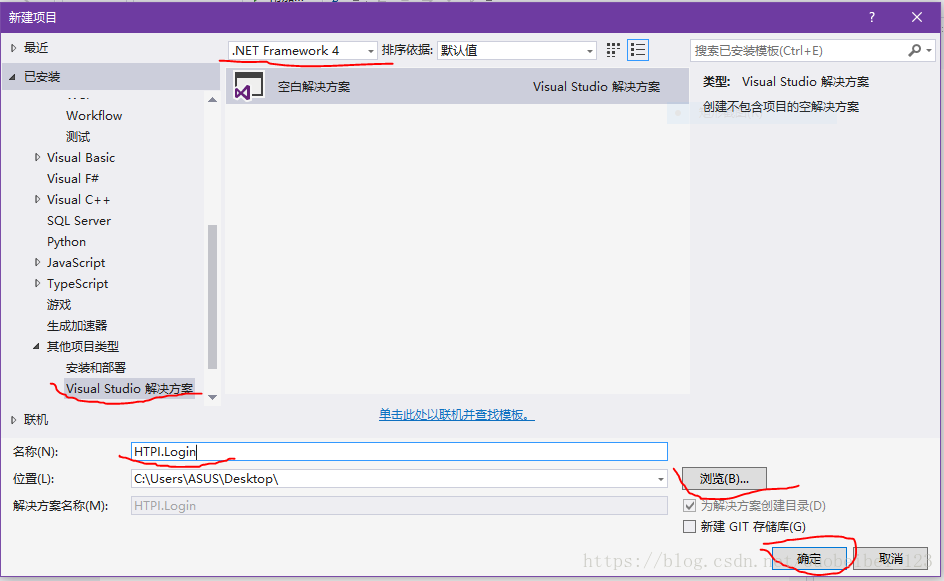Image resolution: width=944 pixels, height=581 pixels.
Task: Select SQL Server in the tree
Action: click(79, 221)
